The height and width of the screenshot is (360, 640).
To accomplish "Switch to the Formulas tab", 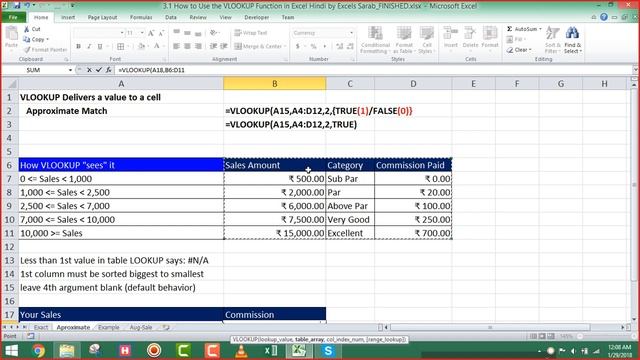I will [141, 18].
